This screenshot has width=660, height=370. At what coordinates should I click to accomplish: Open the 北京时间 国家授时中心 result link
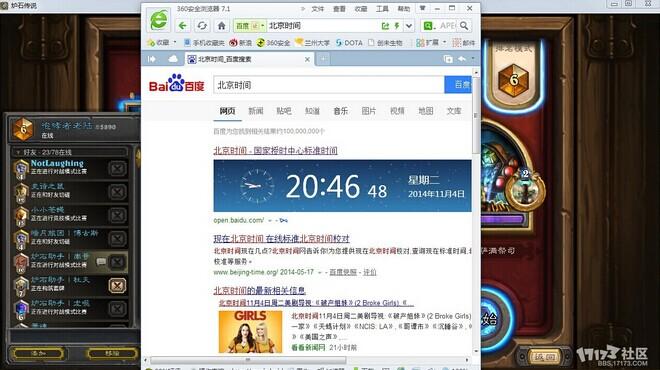click(275, 150)
